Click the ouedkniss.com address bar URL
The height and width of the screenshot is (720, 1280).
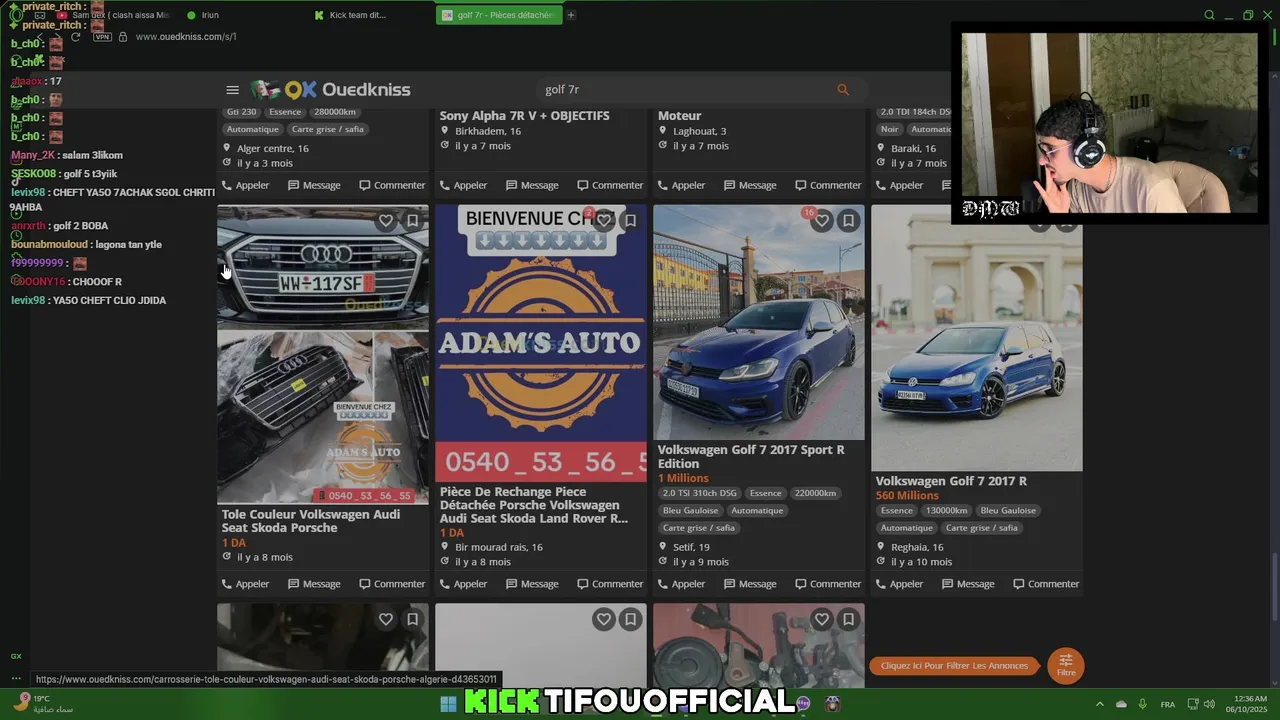[x=186, y=37]
